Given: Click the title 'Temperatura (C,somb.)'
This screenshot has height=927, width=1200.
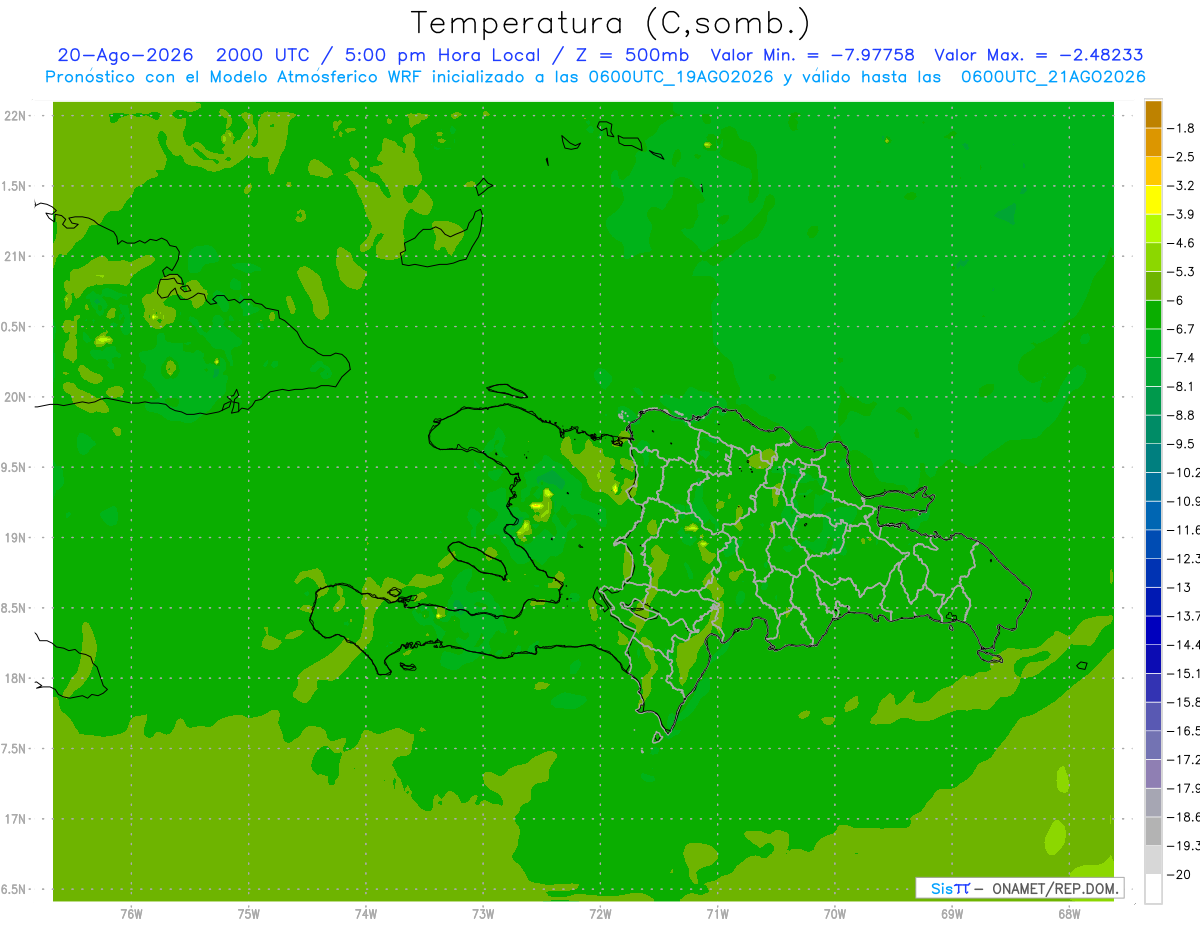Looking at the screenshot, I should coord(611,22).
